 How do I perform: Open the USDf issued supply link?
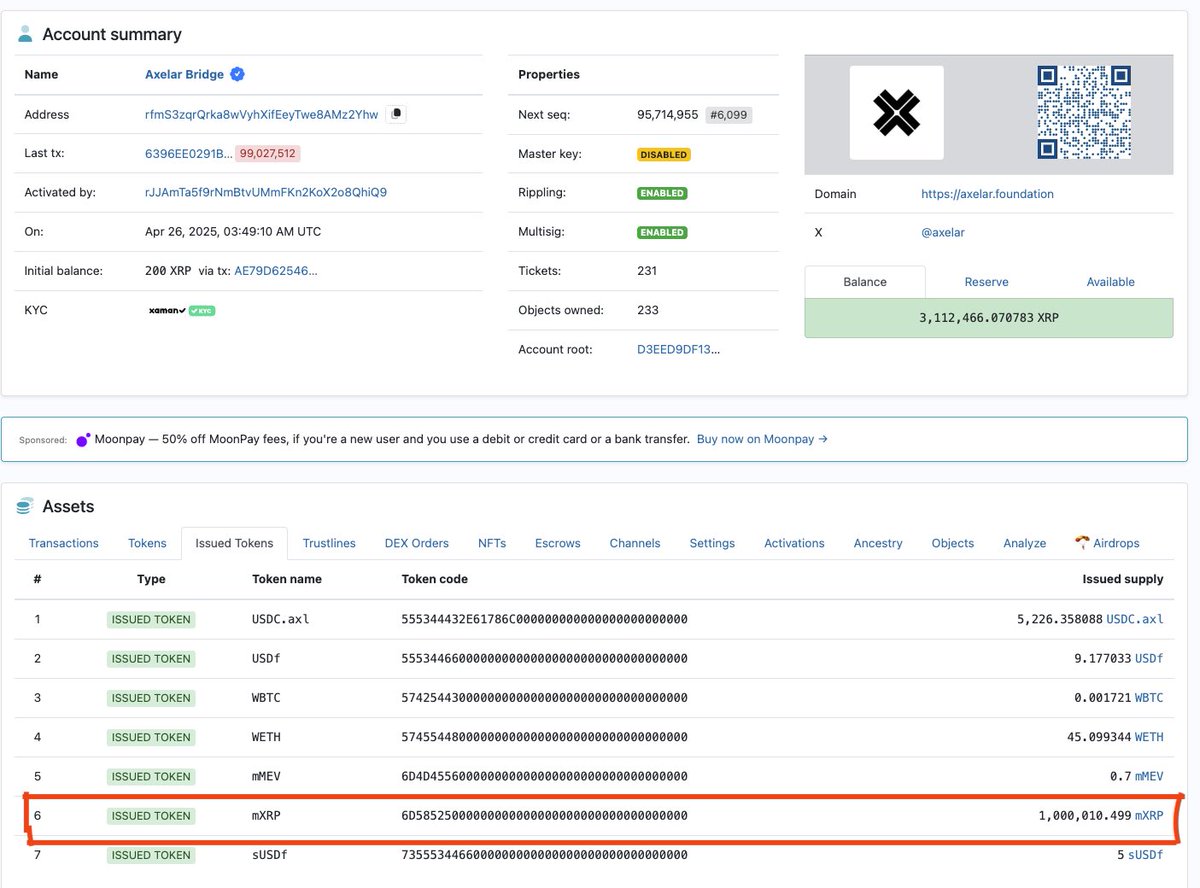(x=1149, y=658)
